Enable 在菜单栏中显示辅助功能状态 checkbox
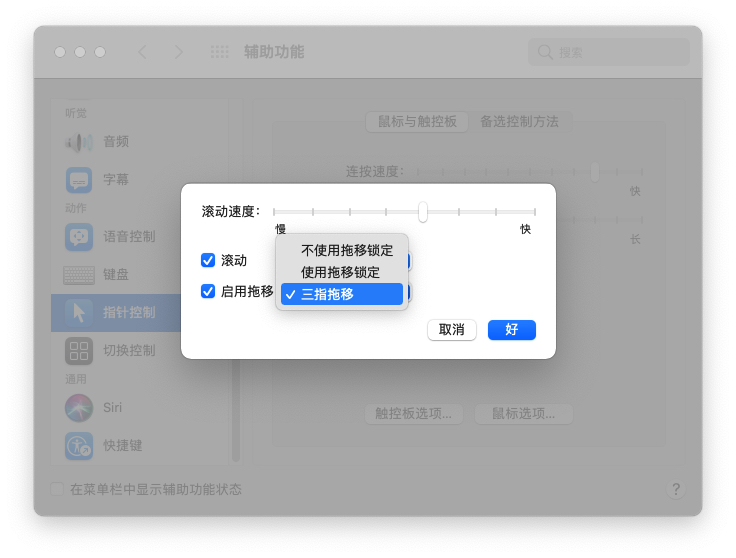The height and width of the screenshot is (558, 736). tap(57, 489)
